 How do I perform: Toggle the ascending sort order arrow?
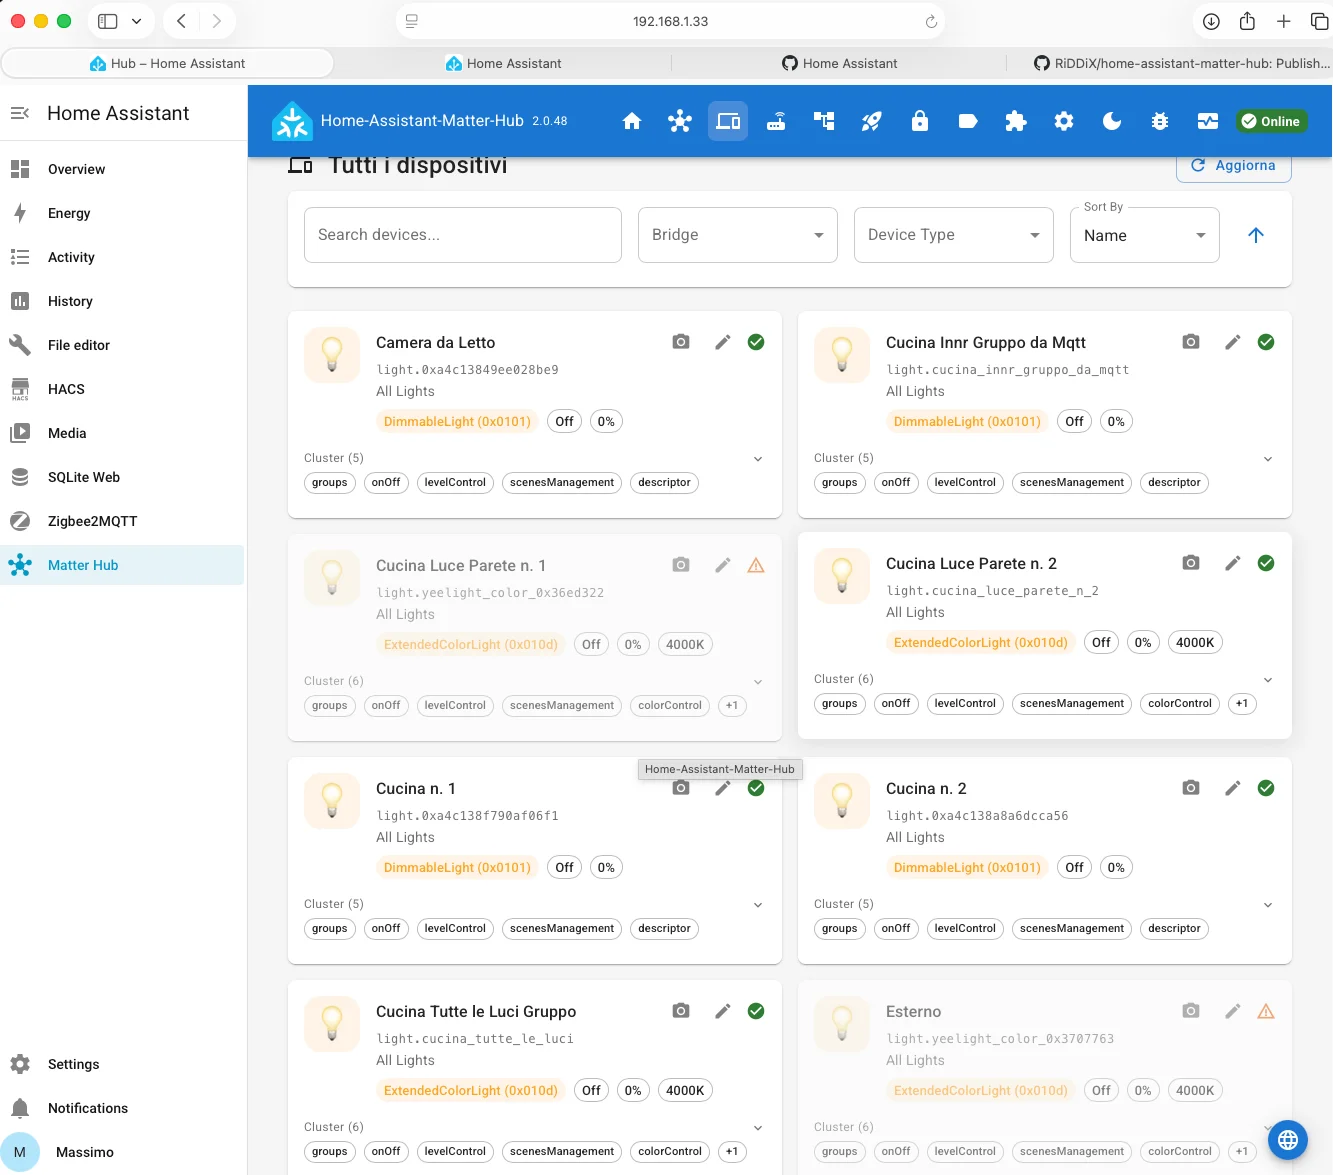(1256, 235)
